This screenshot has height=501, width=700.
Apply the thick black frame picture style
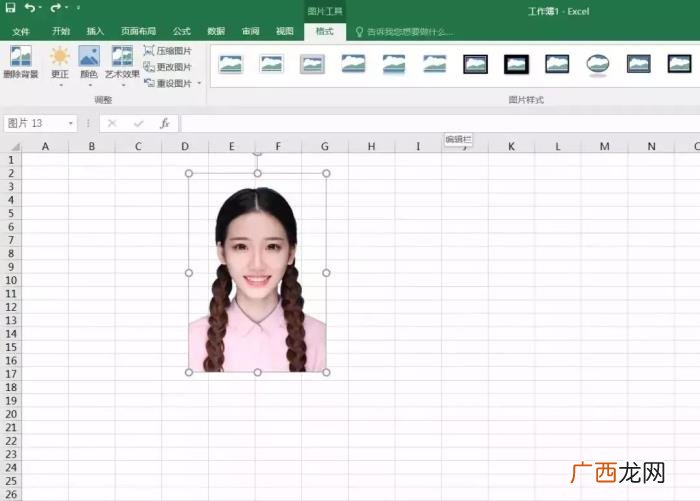517,64
